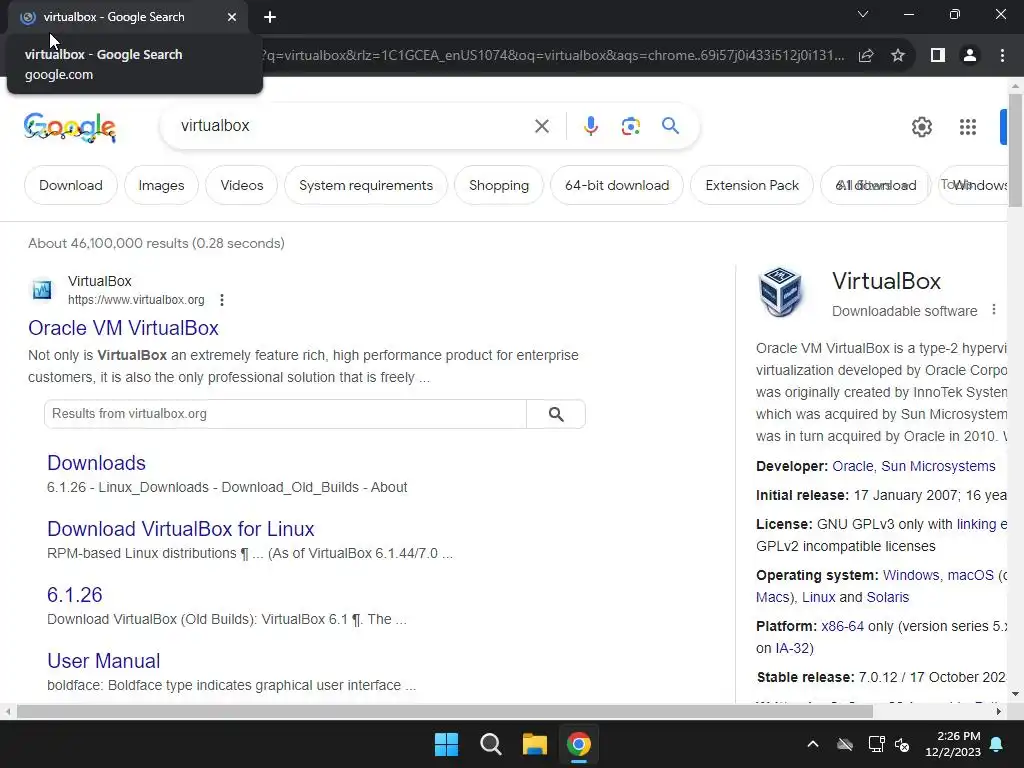Click the VirtualBox logo in knowledge panel
The height and width of the screenshot is (768, 1024).
[780, 292]
